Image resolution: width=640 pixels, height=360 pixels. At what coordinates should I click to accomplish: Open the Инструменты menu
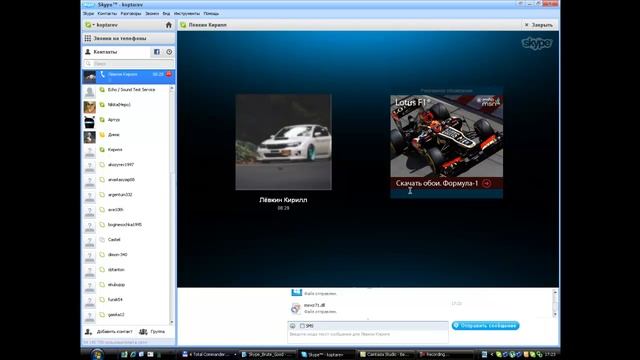[187, 13]
